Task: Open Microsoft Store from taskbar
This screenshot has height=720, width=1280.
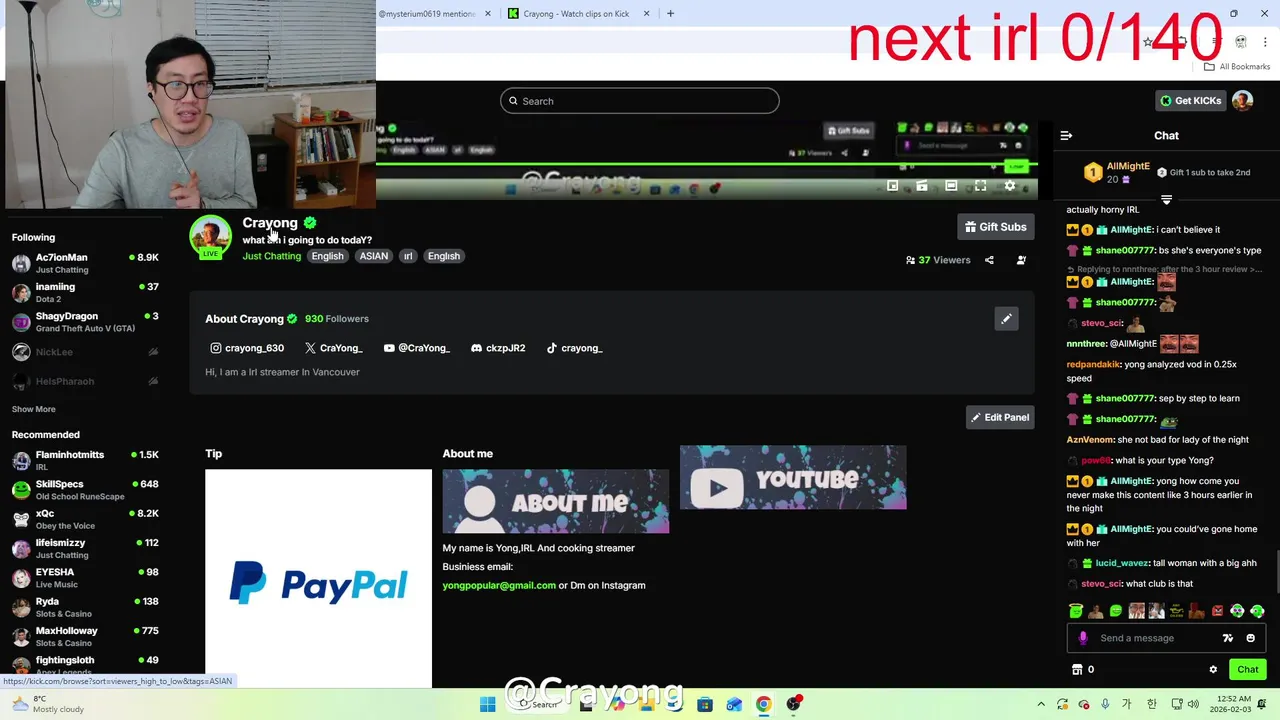Action: click(704, 704)
